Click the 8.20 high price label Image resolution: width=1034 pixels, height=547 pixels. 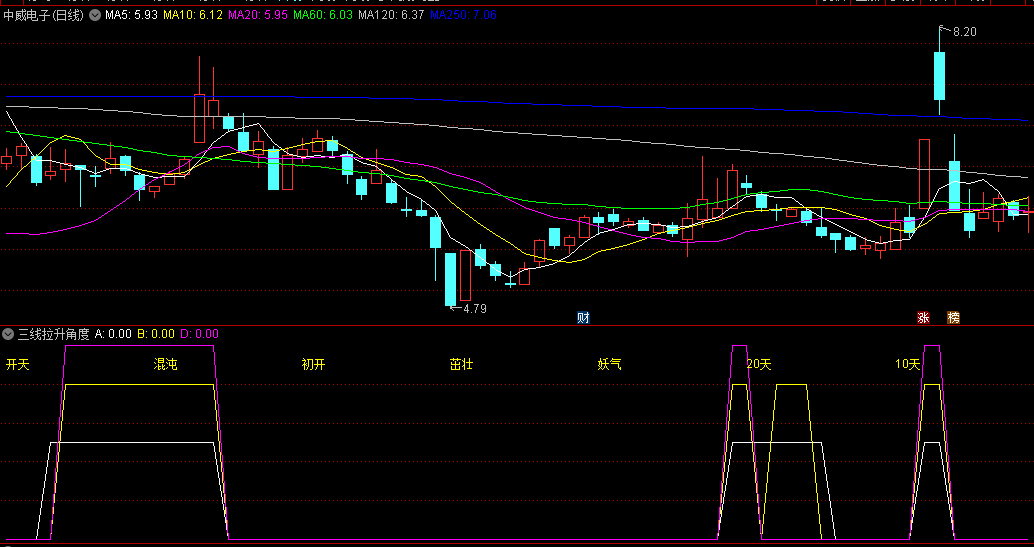965,32
